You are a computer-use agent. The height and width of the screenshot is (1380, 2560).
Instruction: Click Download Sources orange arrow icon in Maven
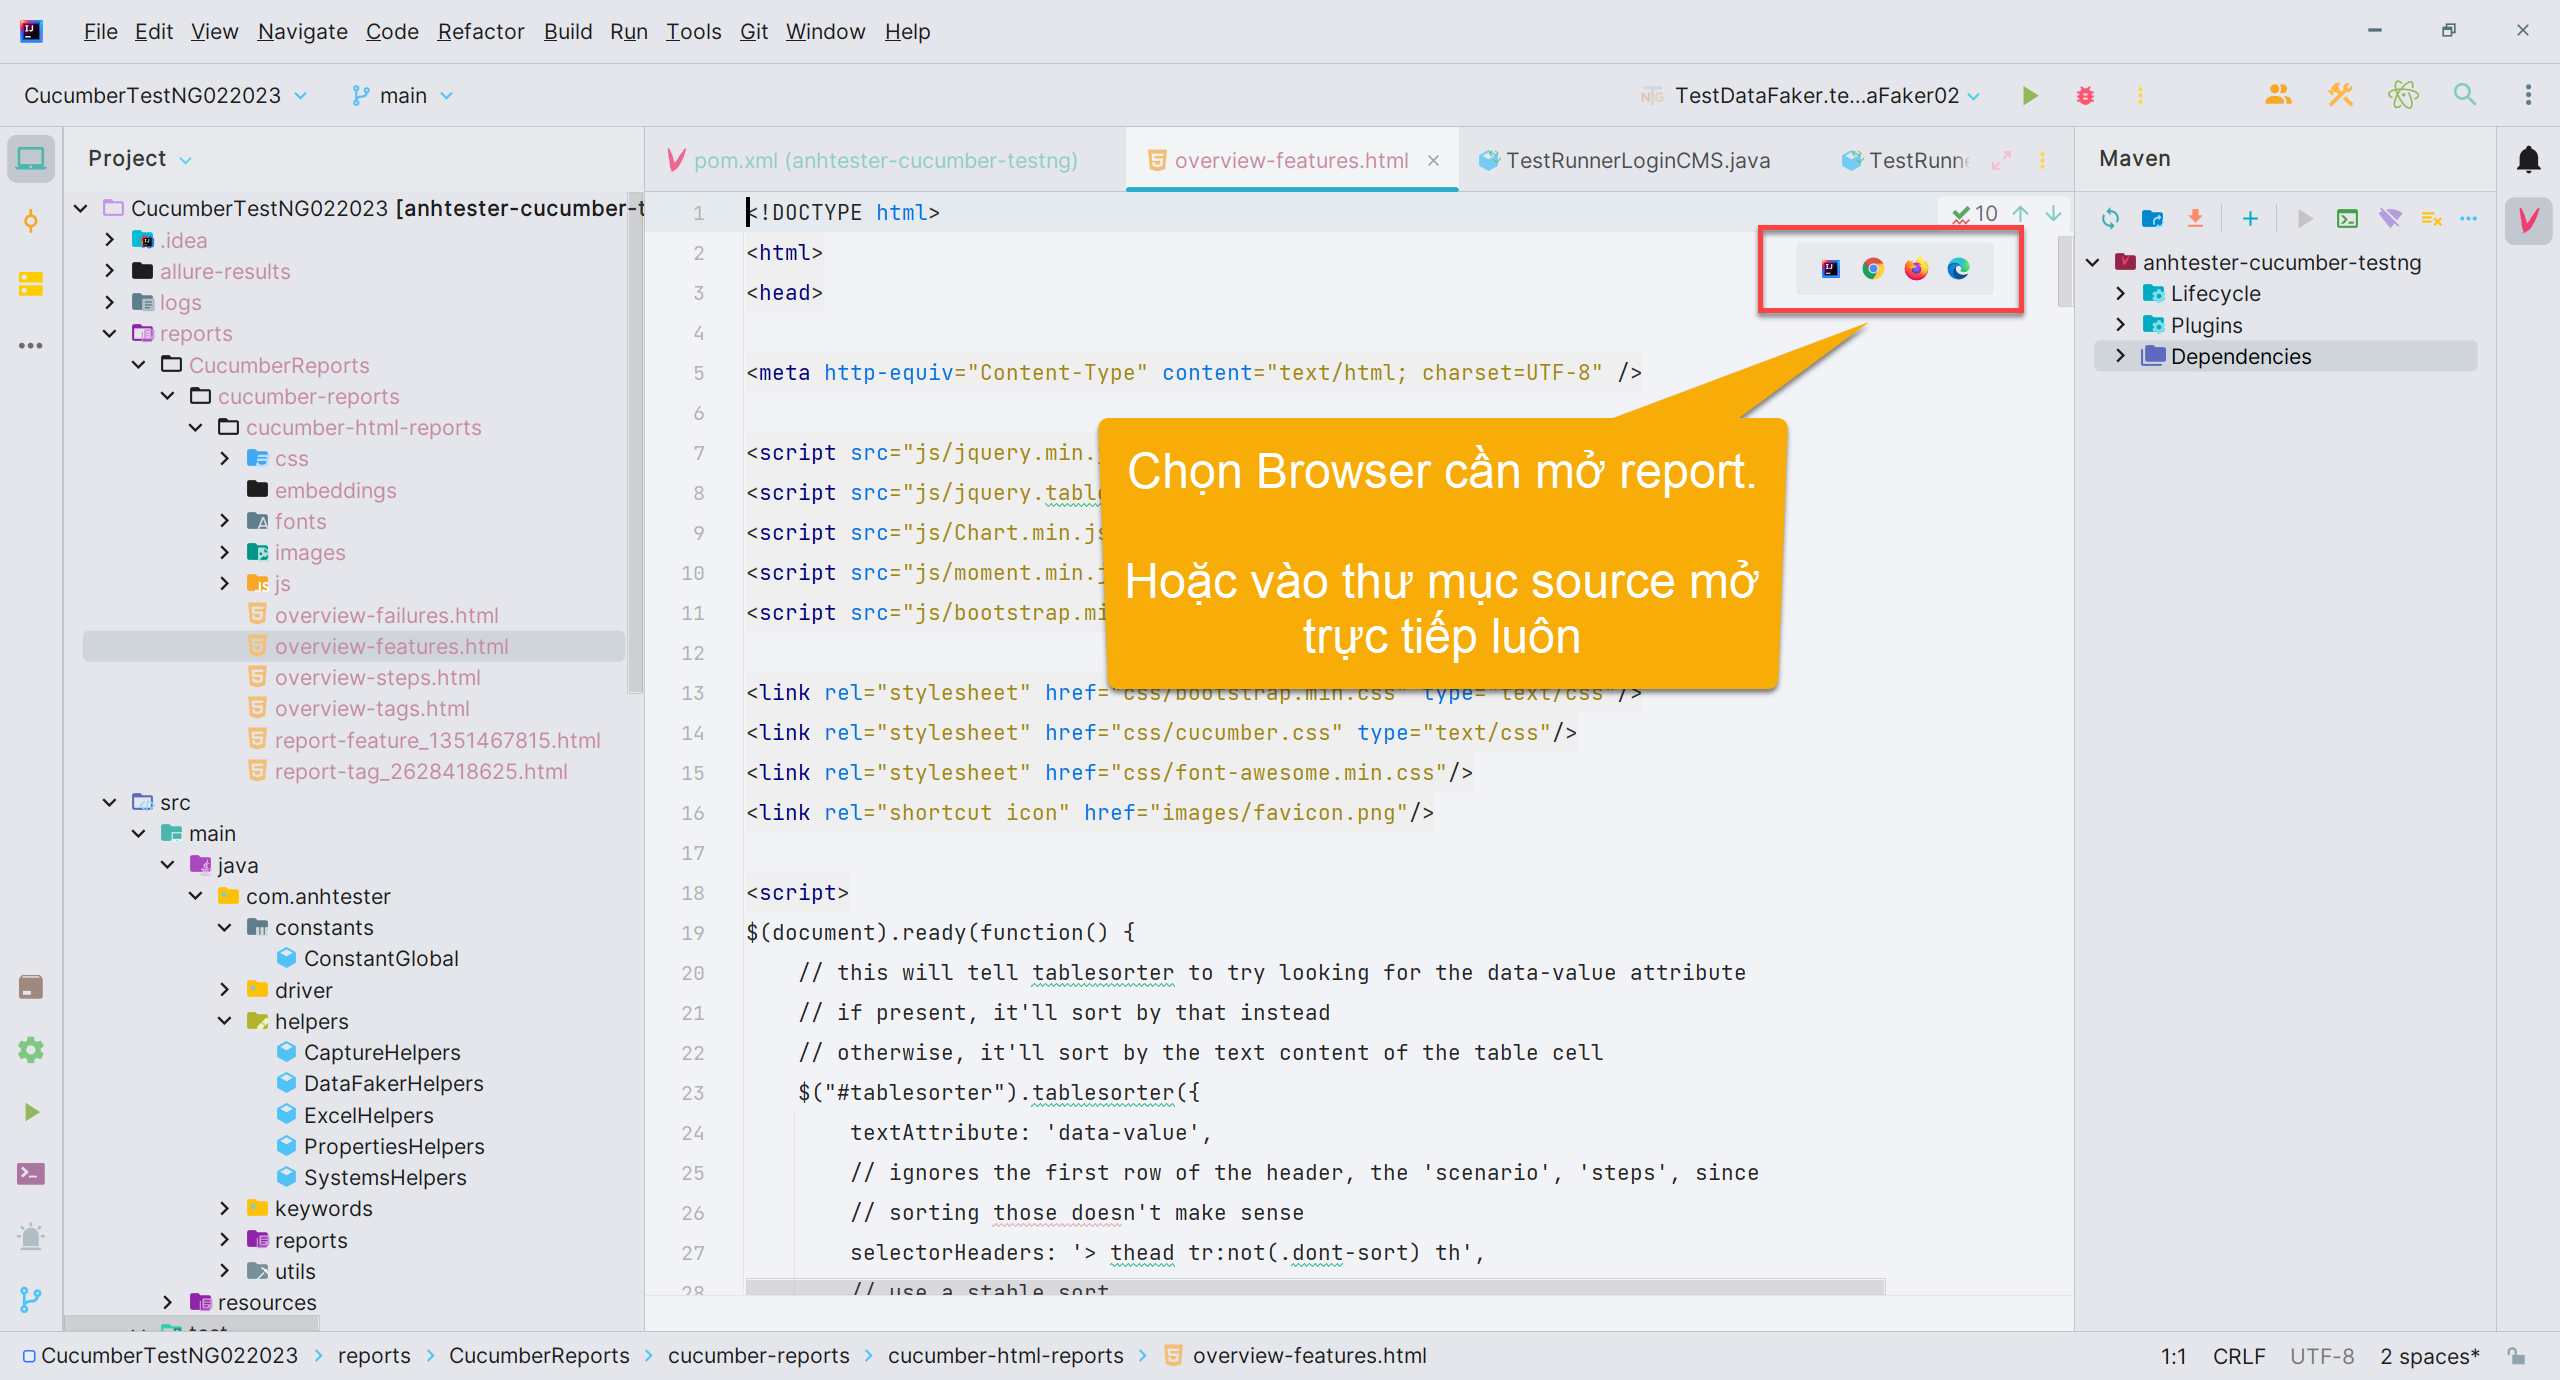click(2195, 218)
